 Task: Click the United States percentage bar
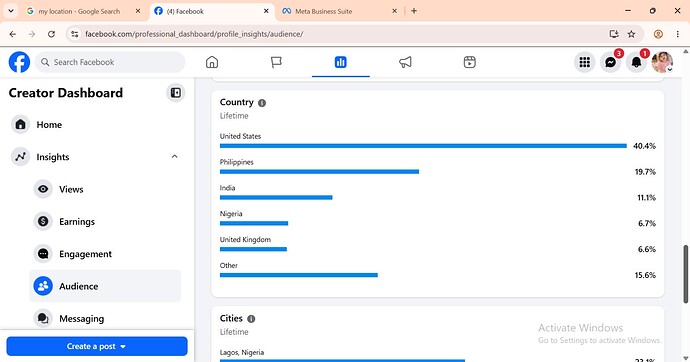[x=423, y=146]
